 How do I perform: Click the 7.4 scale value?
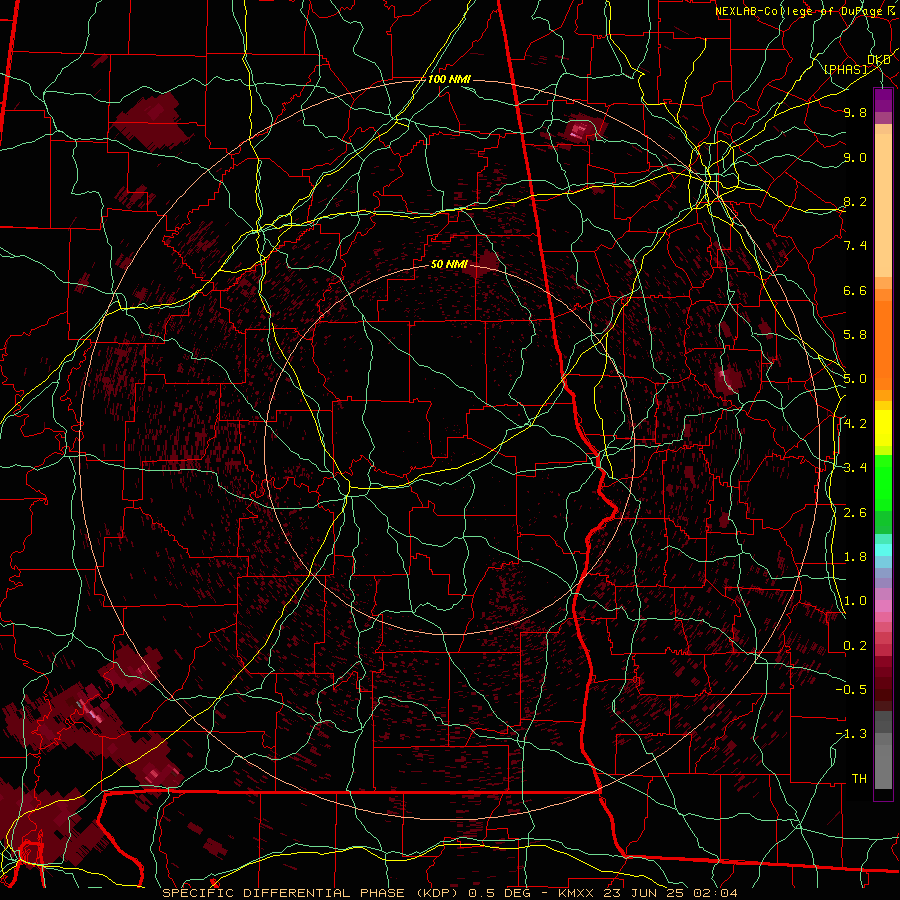[x=855, y=246]
